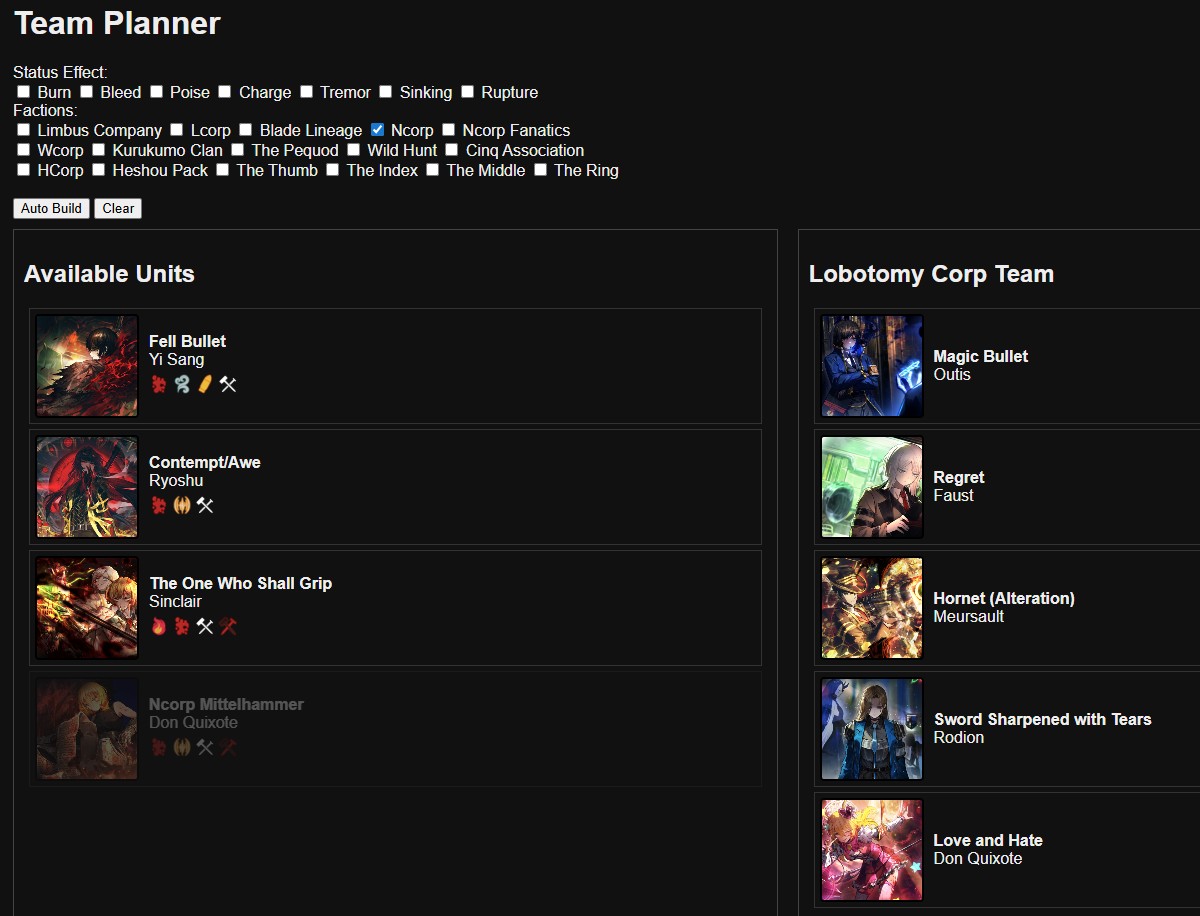This screenshot has height=916, width=1200.
Task: Toggle the Blade Lineage faction checkbox
Action: [x=245, y=129]
